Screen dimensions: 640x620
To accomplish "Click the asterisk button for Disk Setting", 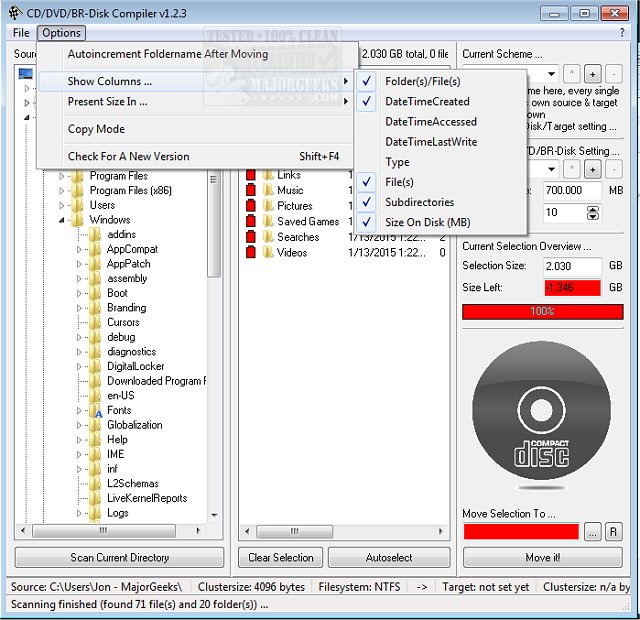I will pyautogui.click(x=571, y=169).
